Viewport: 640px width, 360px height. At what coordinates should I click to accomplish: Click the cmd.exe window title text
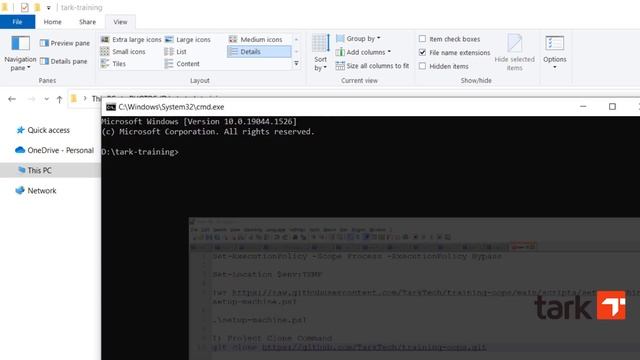(171, 107)
